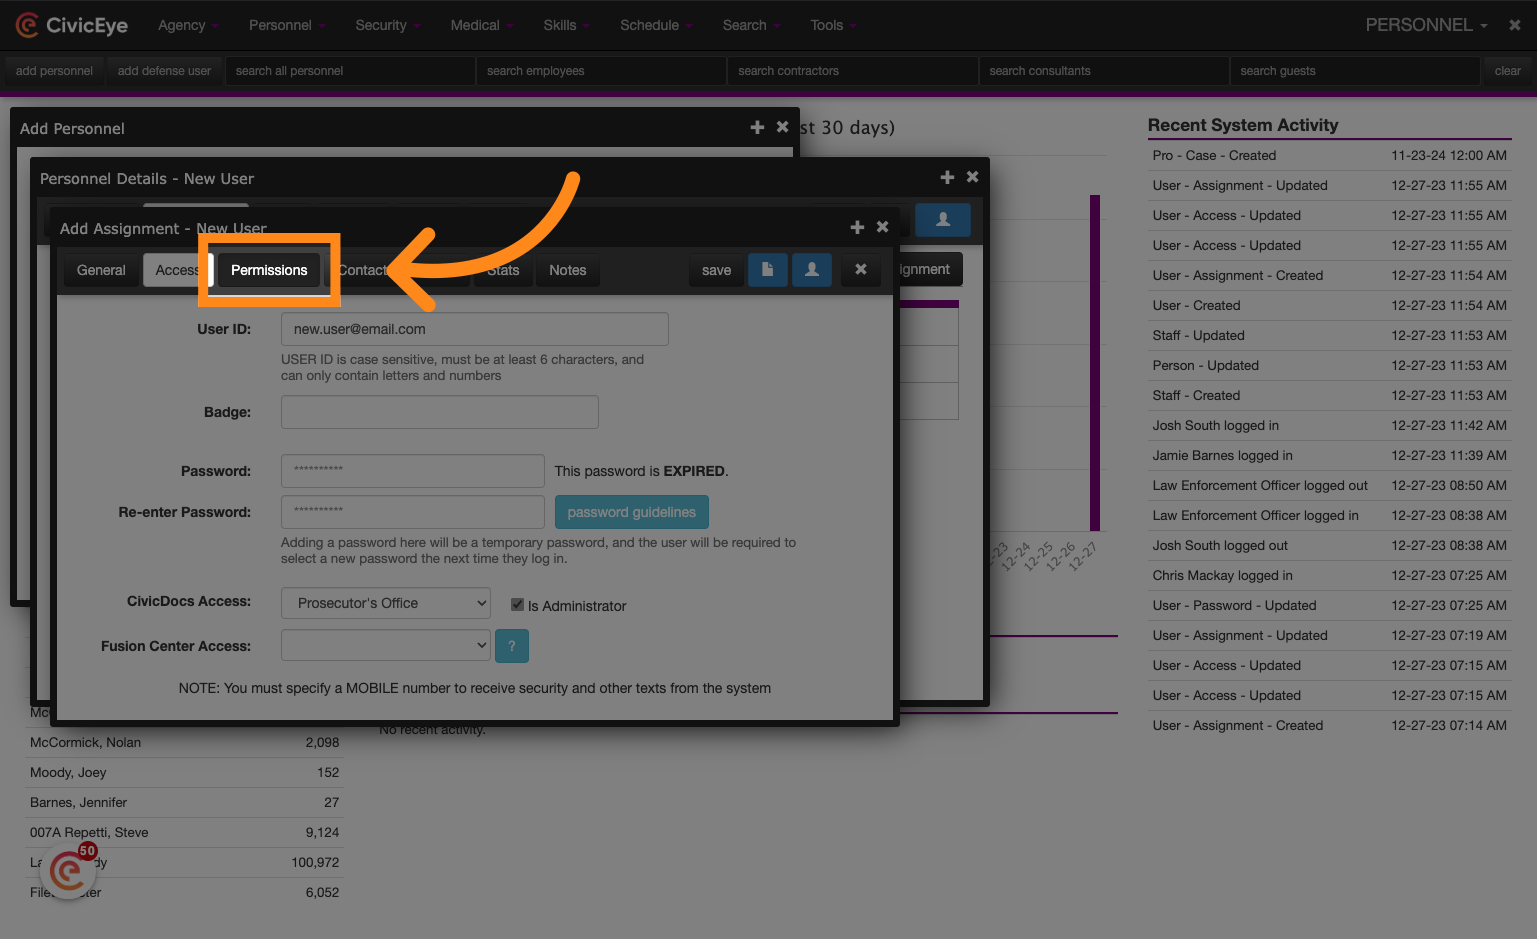This screenshot has width=1537, height=939.
Task: Click 'Staff - Updated' activity entry
Action: tap(1329, 335)
